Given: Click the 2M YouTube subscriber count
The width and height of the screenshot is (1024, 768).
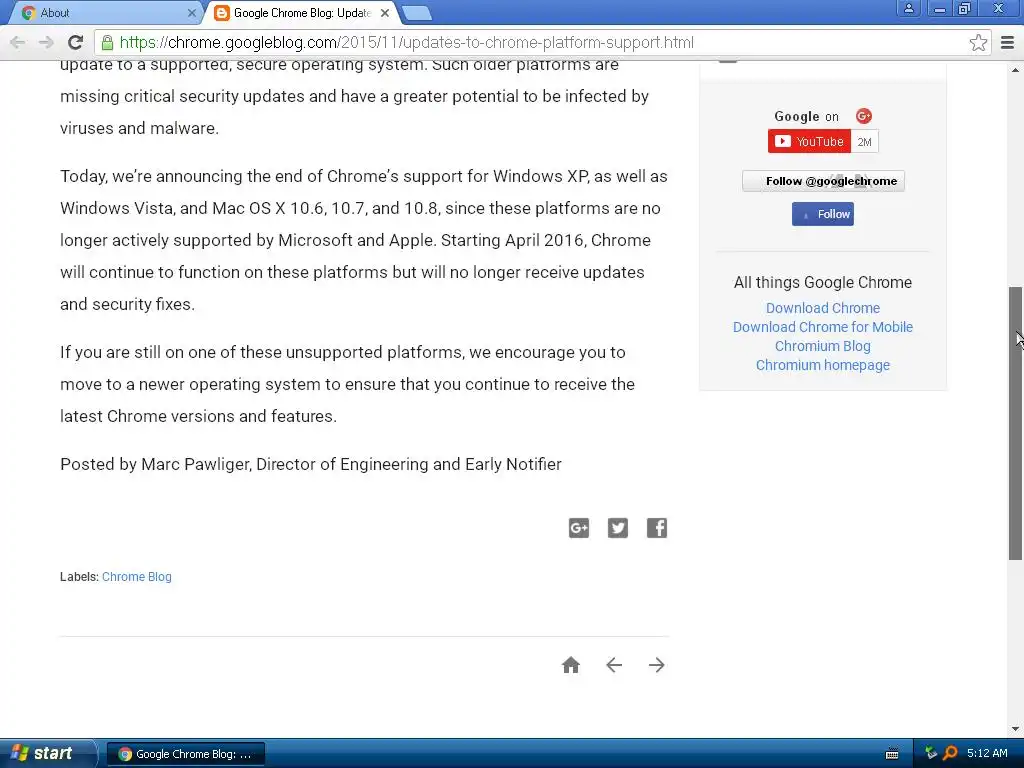Looking at the screenshot, I should (x=864, y=142).
